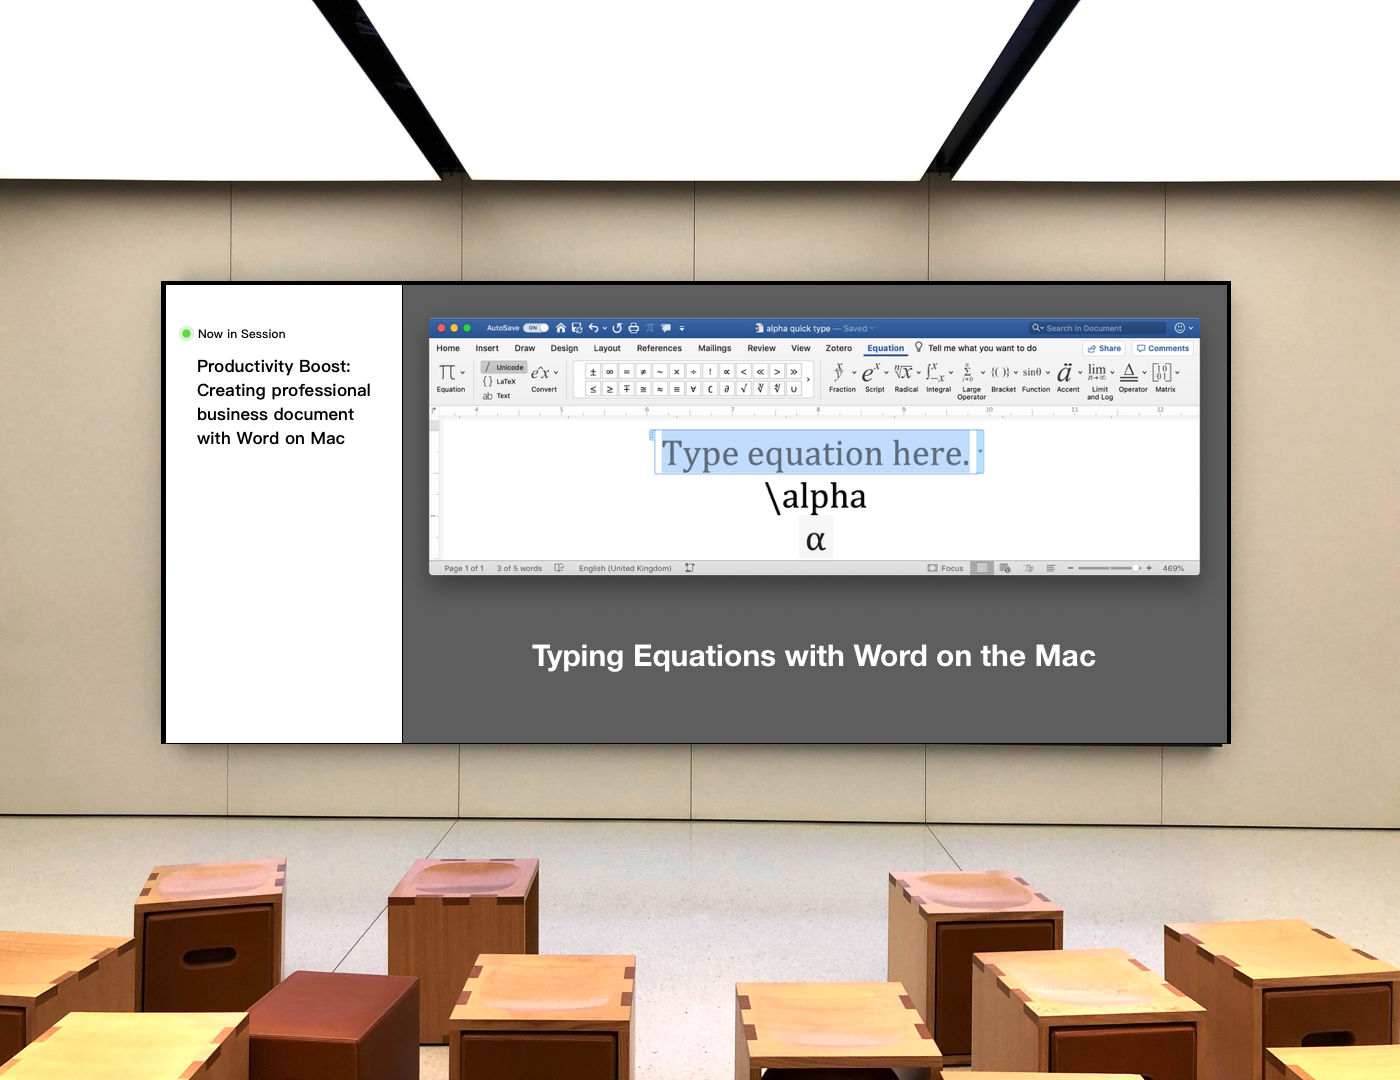
Task: Click the Type equation here placeholder
Action: [816, 453]
